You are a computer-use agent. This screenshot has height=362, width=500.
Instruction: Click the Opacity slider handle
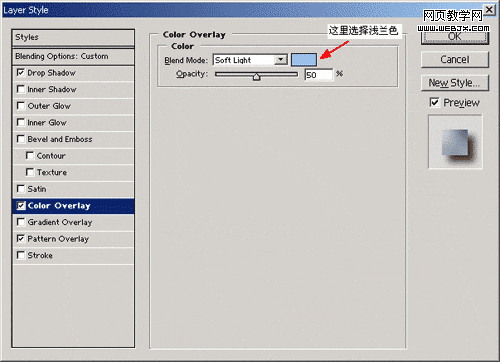click(x=256, y=77)
